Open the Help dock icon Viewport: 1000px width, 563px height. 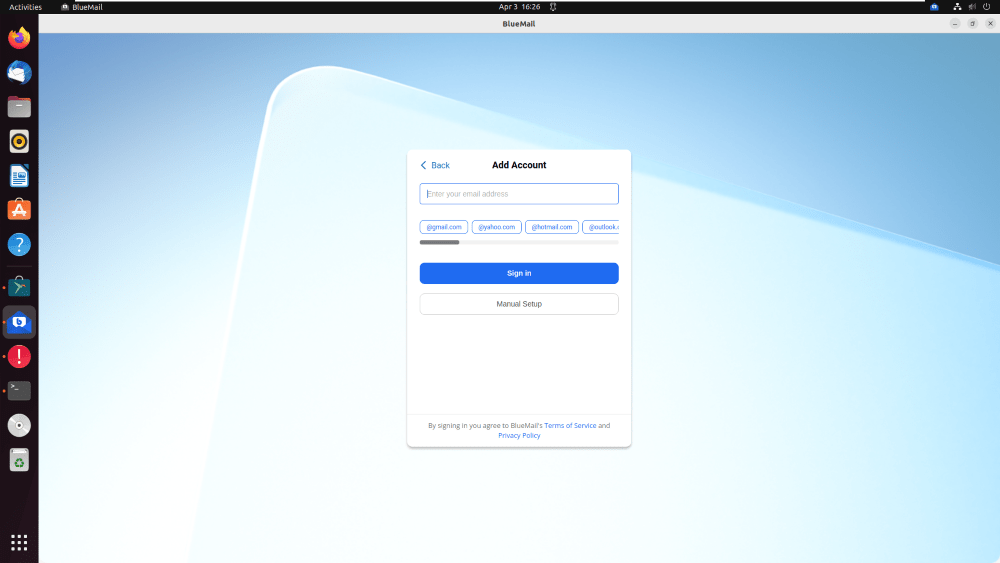coord(19,244)
